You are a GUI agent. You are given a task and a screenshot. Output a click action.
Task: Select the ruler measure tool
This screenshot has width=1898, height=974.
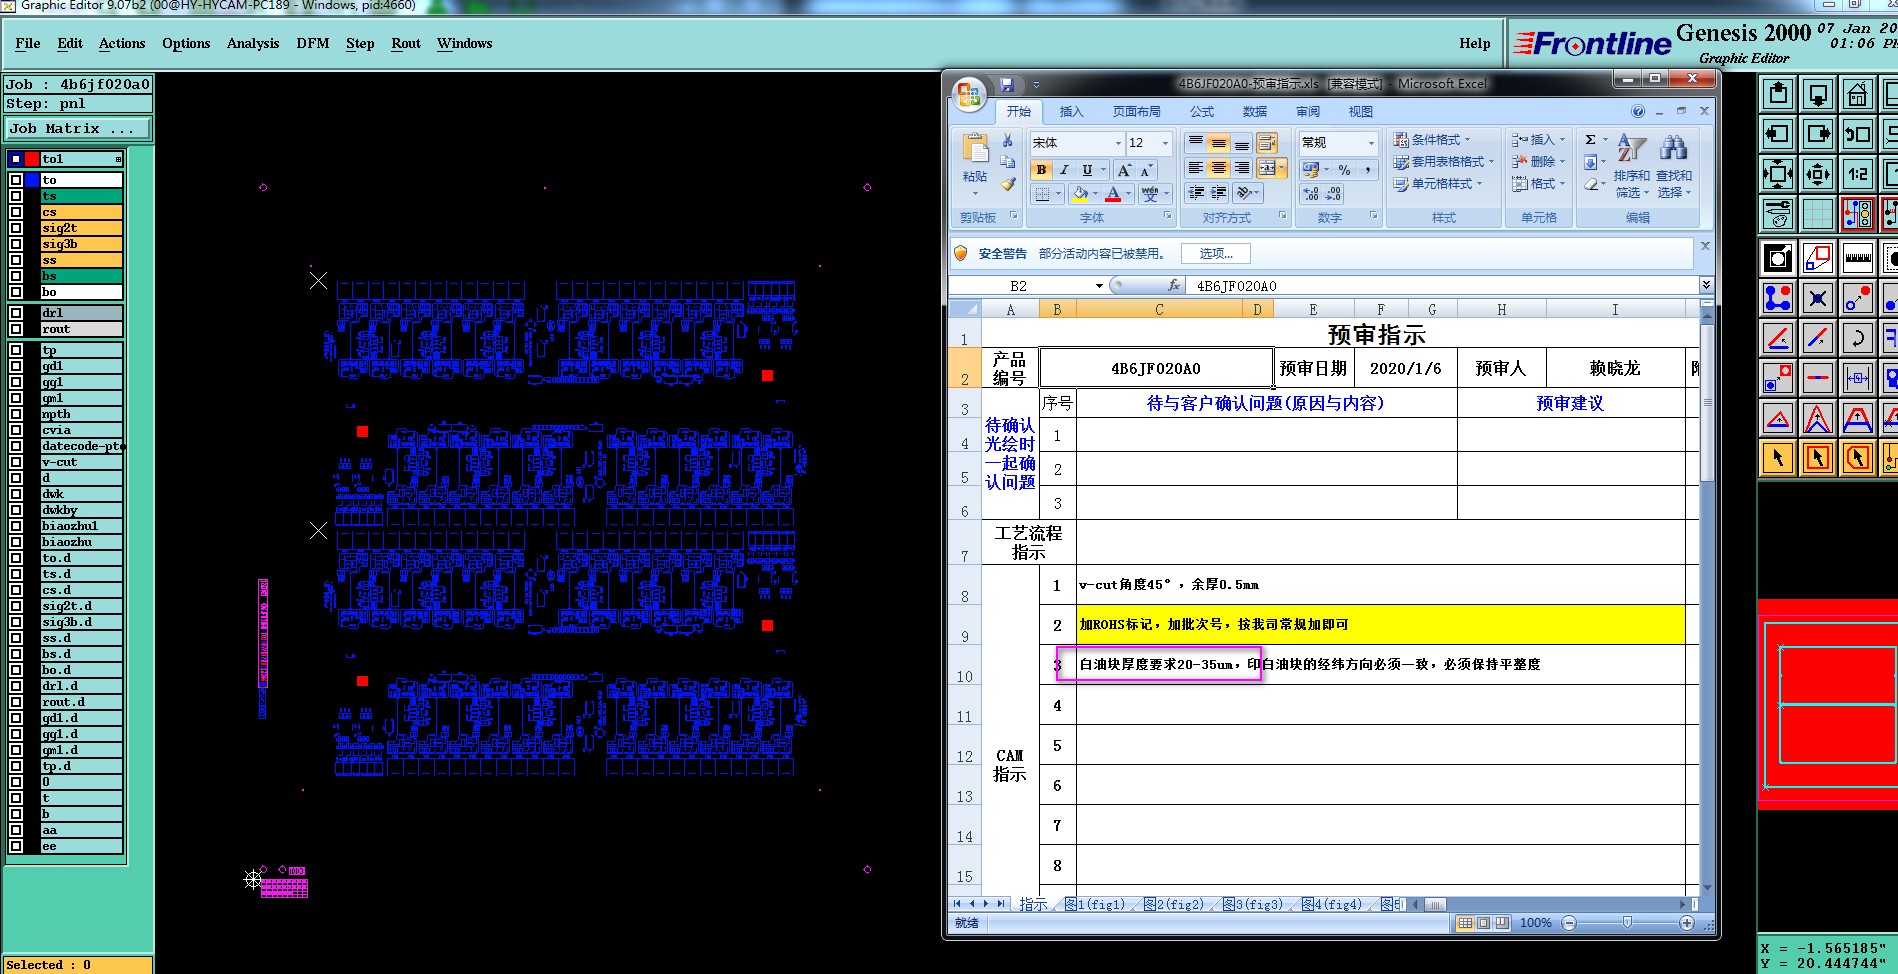(1858, 259)
